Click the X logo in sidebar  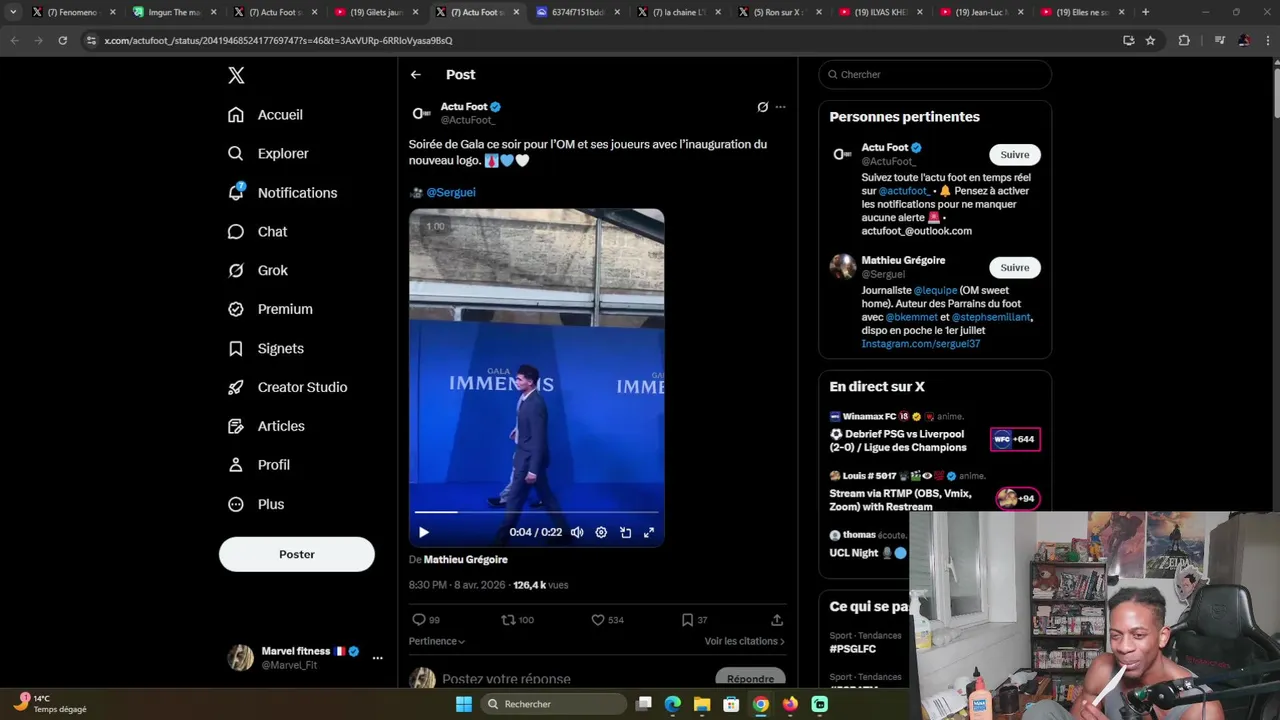click(x=236, y=75)
